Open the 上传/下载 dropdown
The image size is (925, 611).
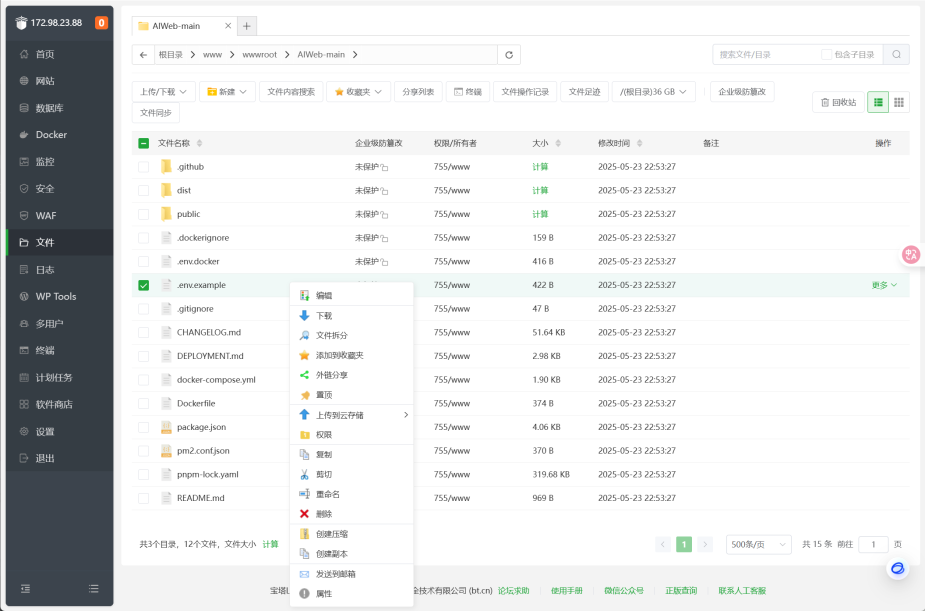pos(163,92)
